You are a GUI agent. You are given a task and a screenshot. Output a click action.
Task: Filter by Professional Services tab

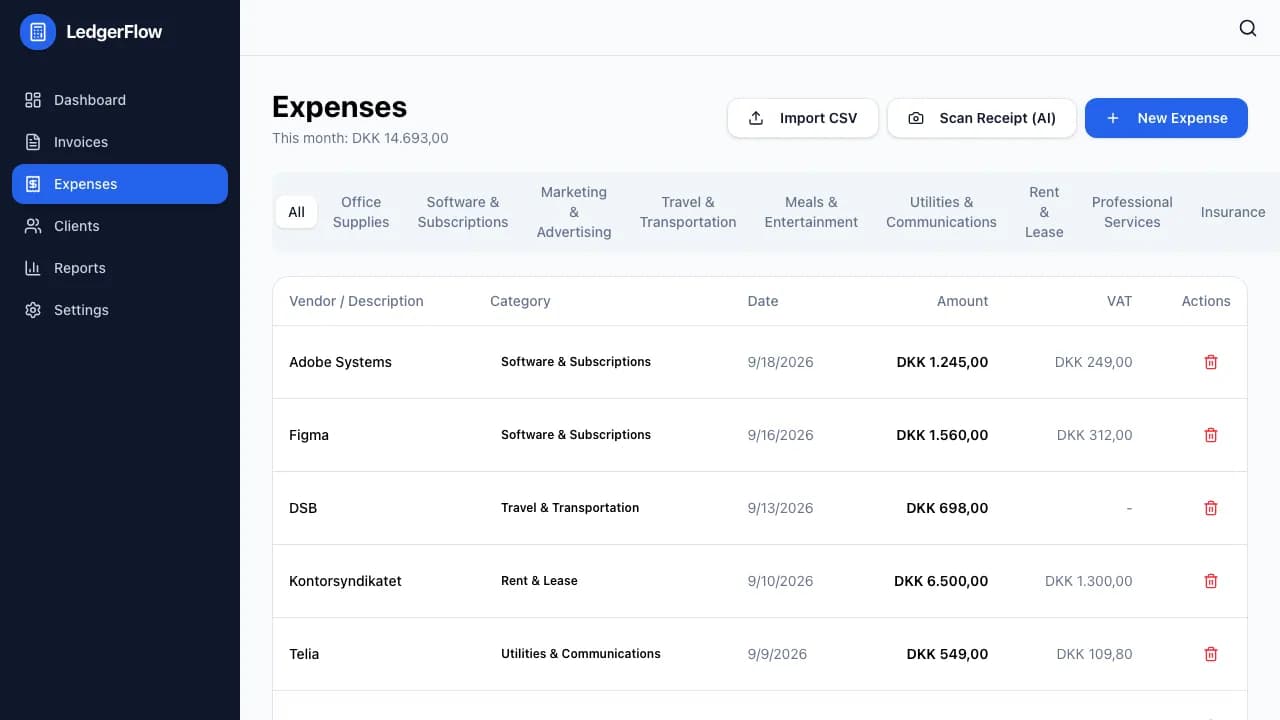pyautogui.click(x=1132, y=212)
